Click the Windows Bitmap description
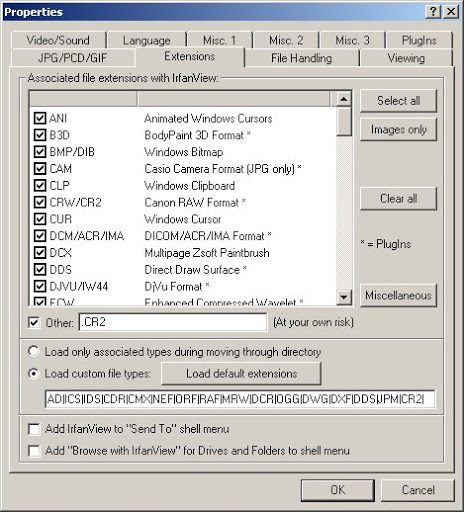Image resolution: width=464 pixels, height=512 pixels. (184, 152)
